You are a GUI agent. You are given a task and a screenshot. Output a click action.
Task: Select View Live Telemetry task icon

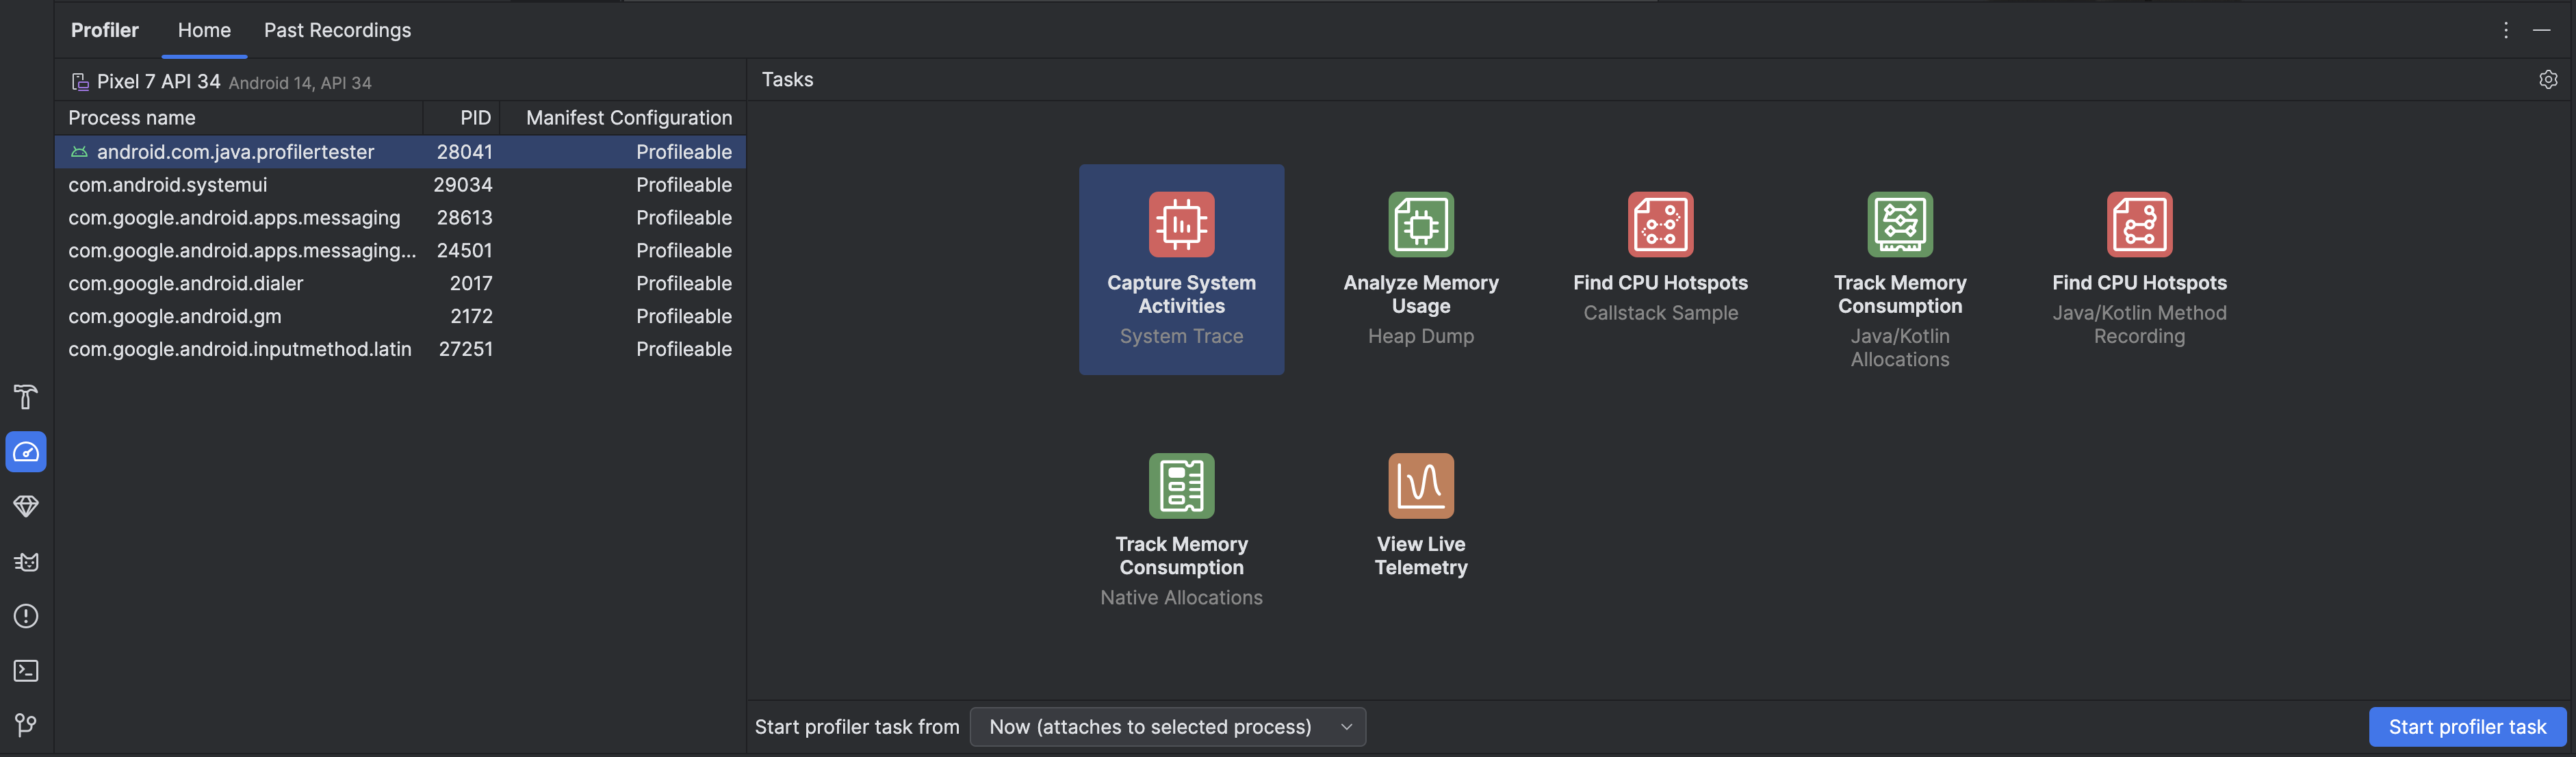[x=1418, y=485]
